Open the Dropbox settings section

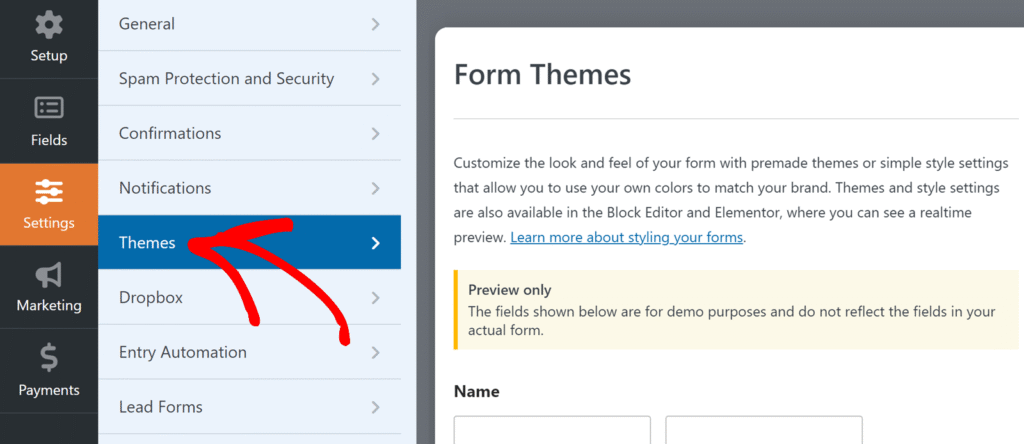[249, 298]
